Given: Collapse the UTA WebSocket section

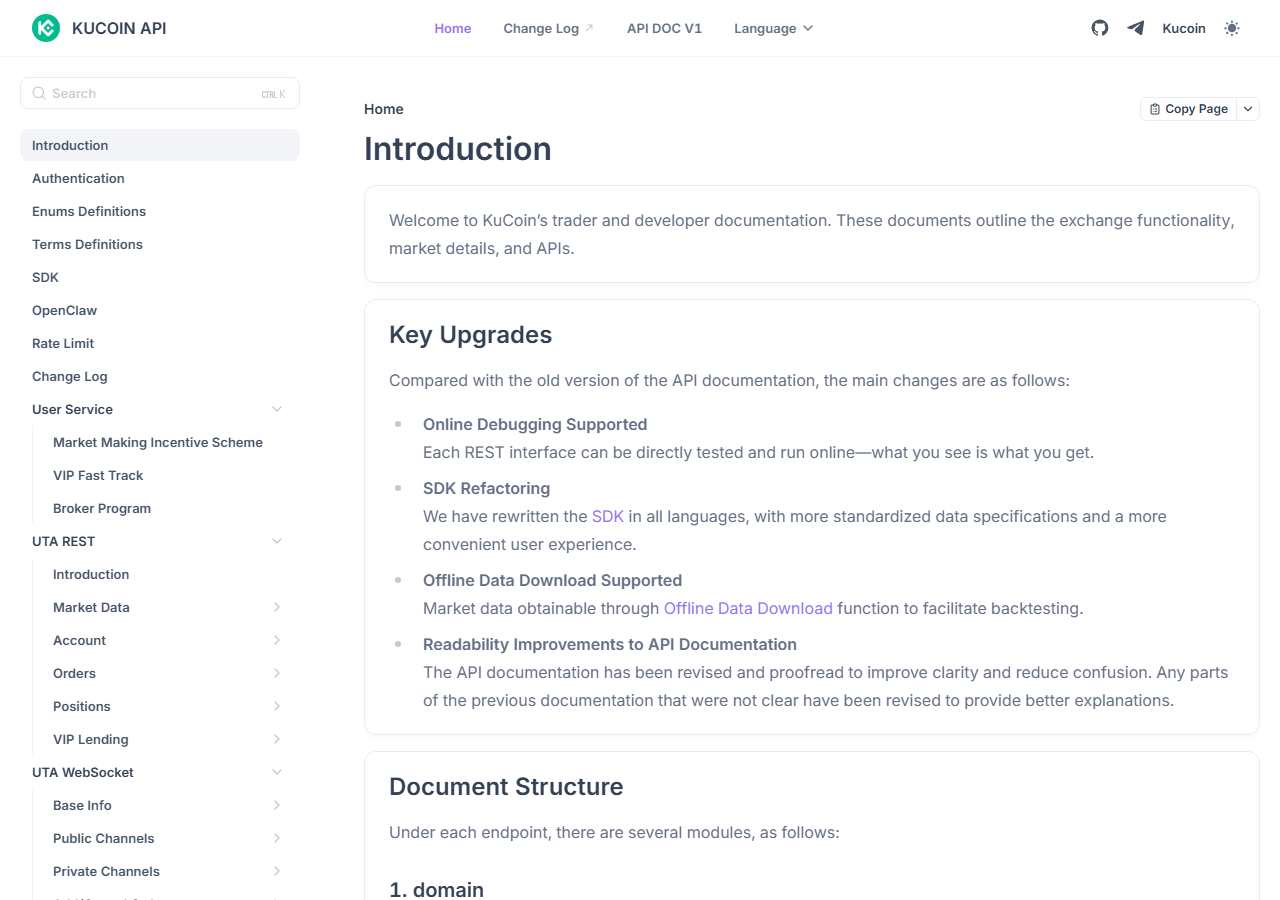Looking at the screenshot, I should [277, 772].
